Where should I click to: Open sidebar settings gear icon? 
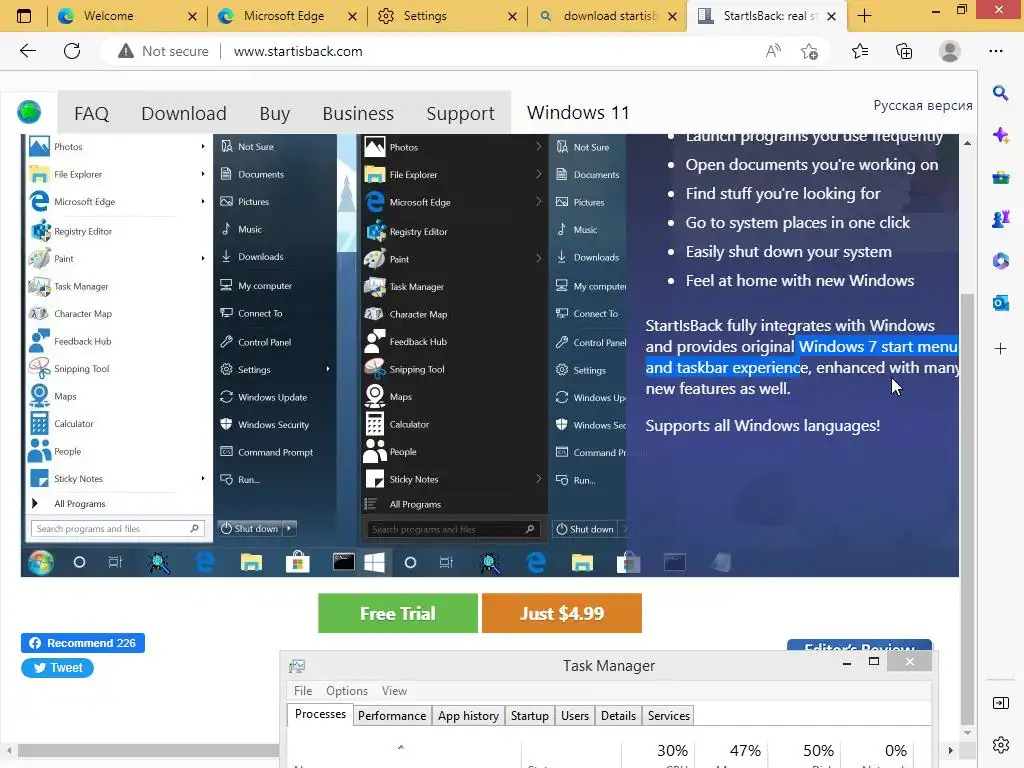[1000, 744]
